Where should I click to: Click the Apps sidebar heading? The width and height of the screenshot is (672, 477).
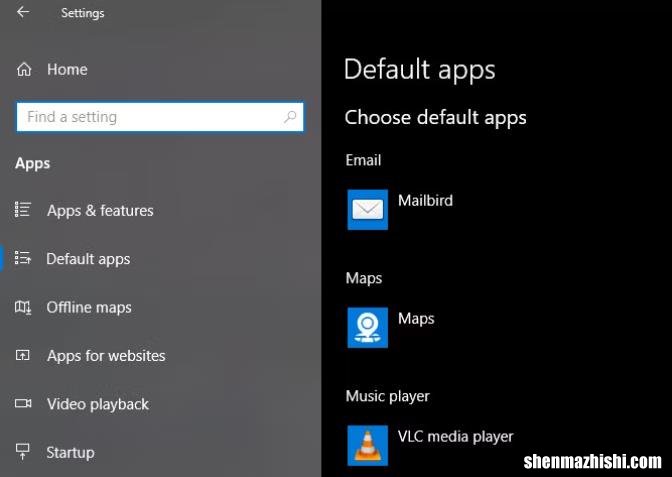[33, 164]
